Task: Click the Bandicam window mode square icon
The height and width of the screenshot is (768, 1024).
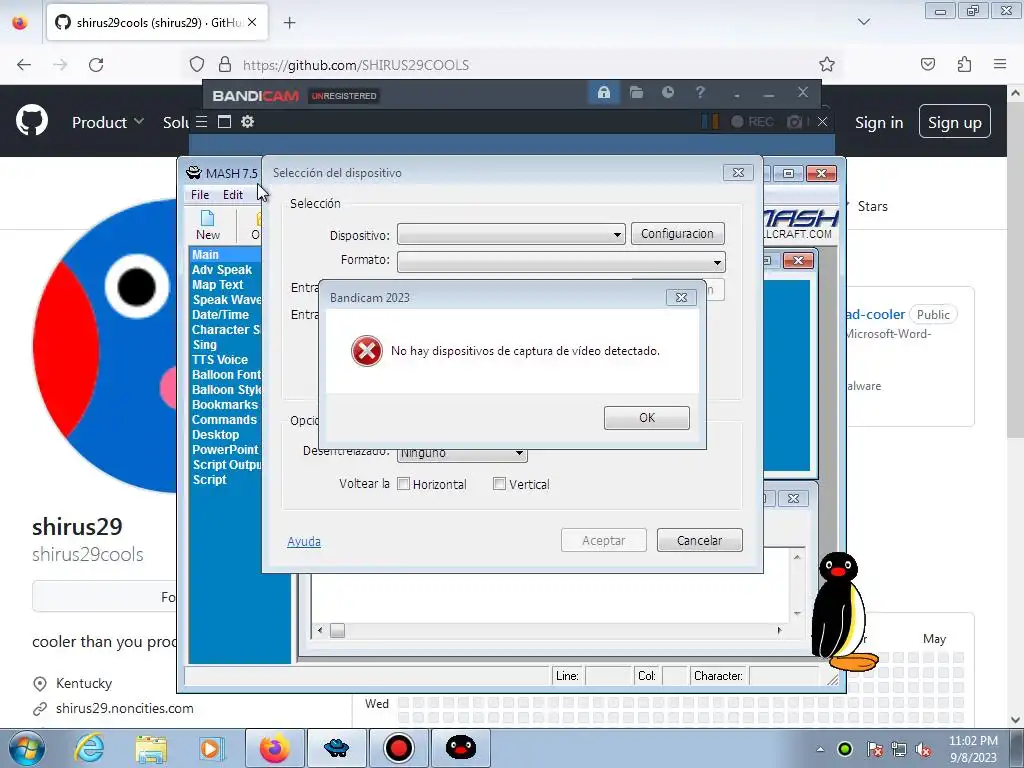Action: coord(224,121)
